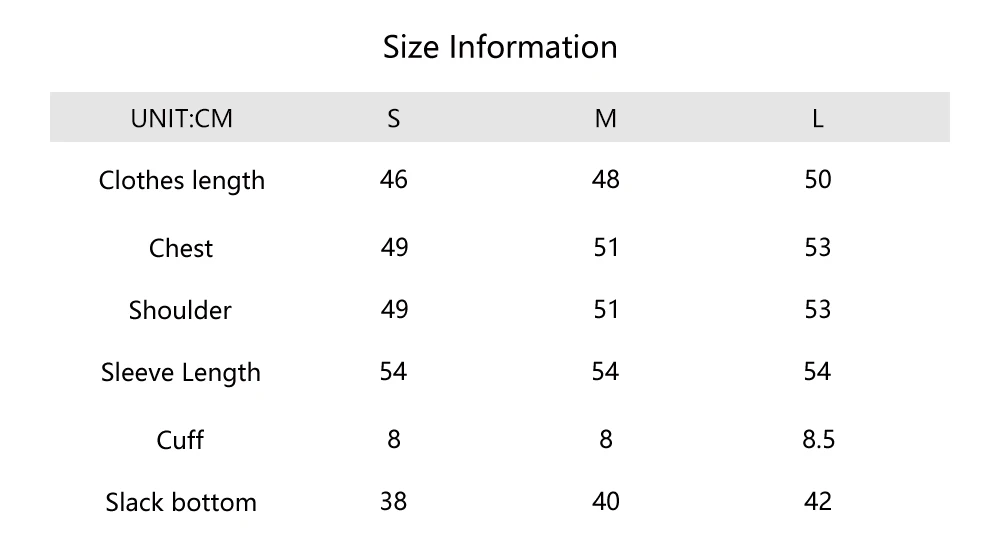Click Clothes length value 48 for M
1000x553 pixels.
(606, 179)
